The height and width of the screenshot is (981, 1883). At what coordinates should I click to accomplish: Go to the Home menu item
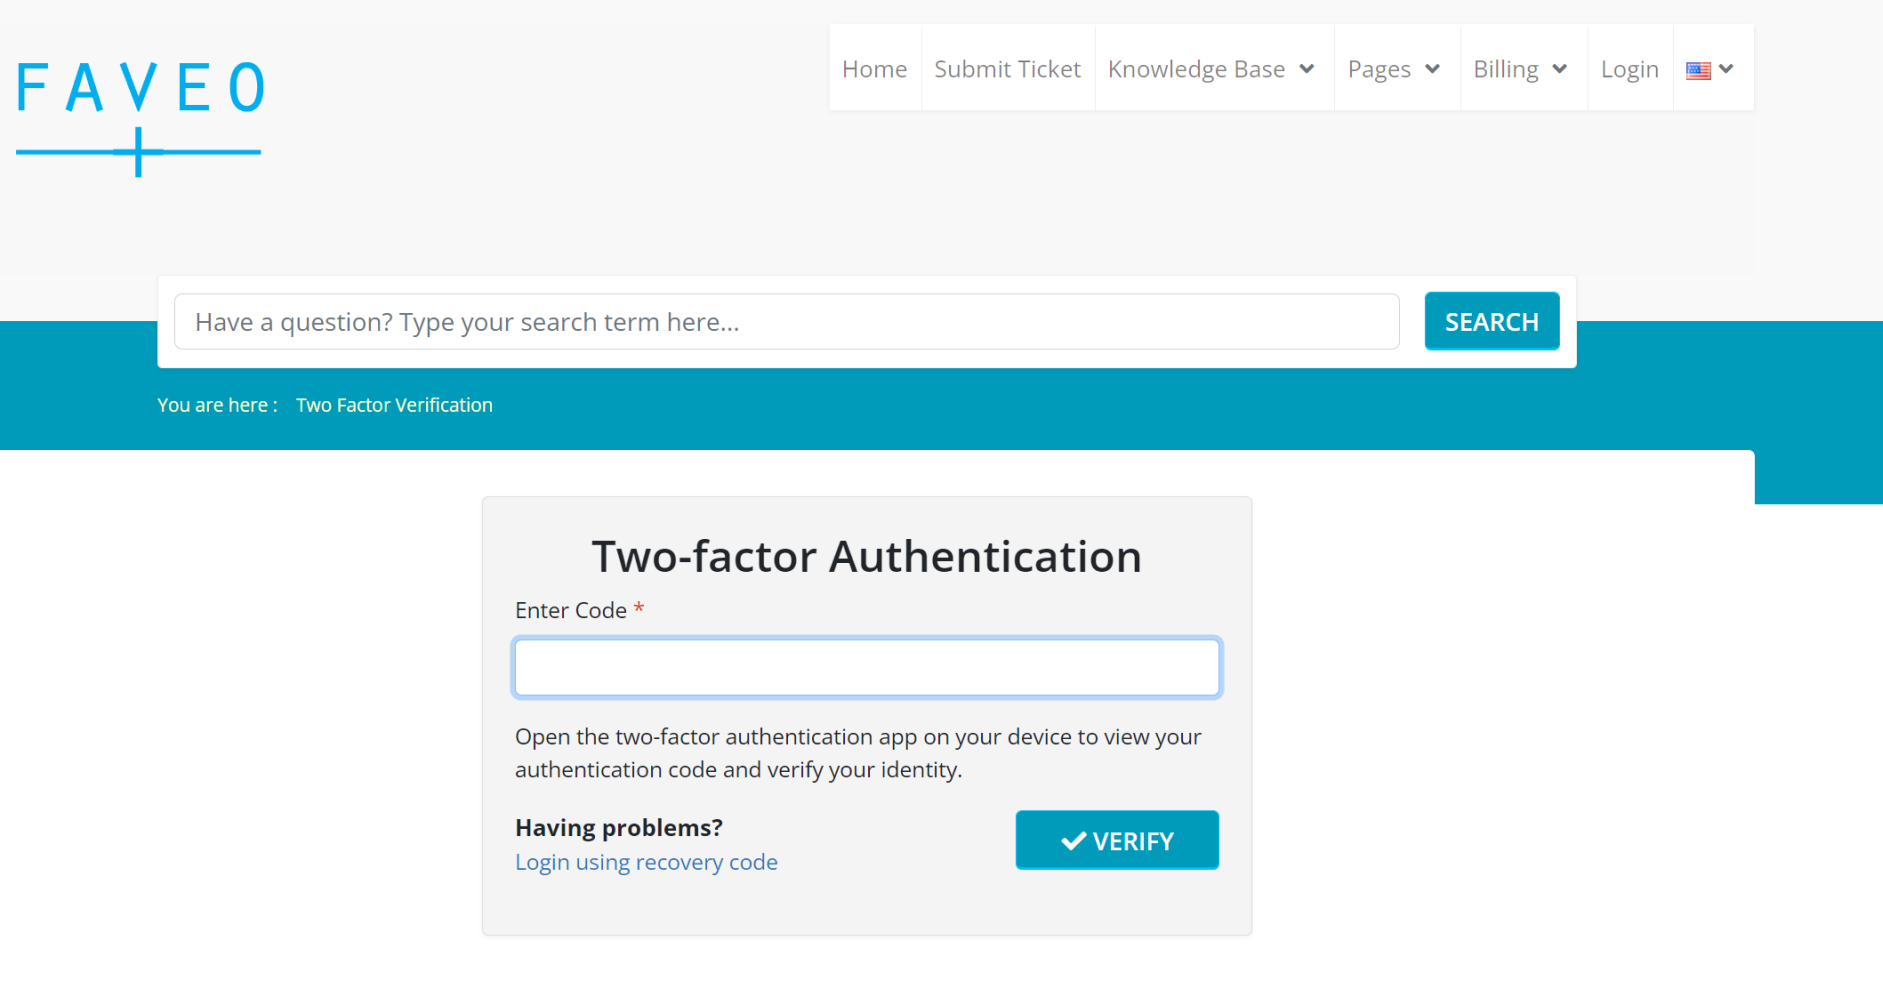tap(874, 69)
